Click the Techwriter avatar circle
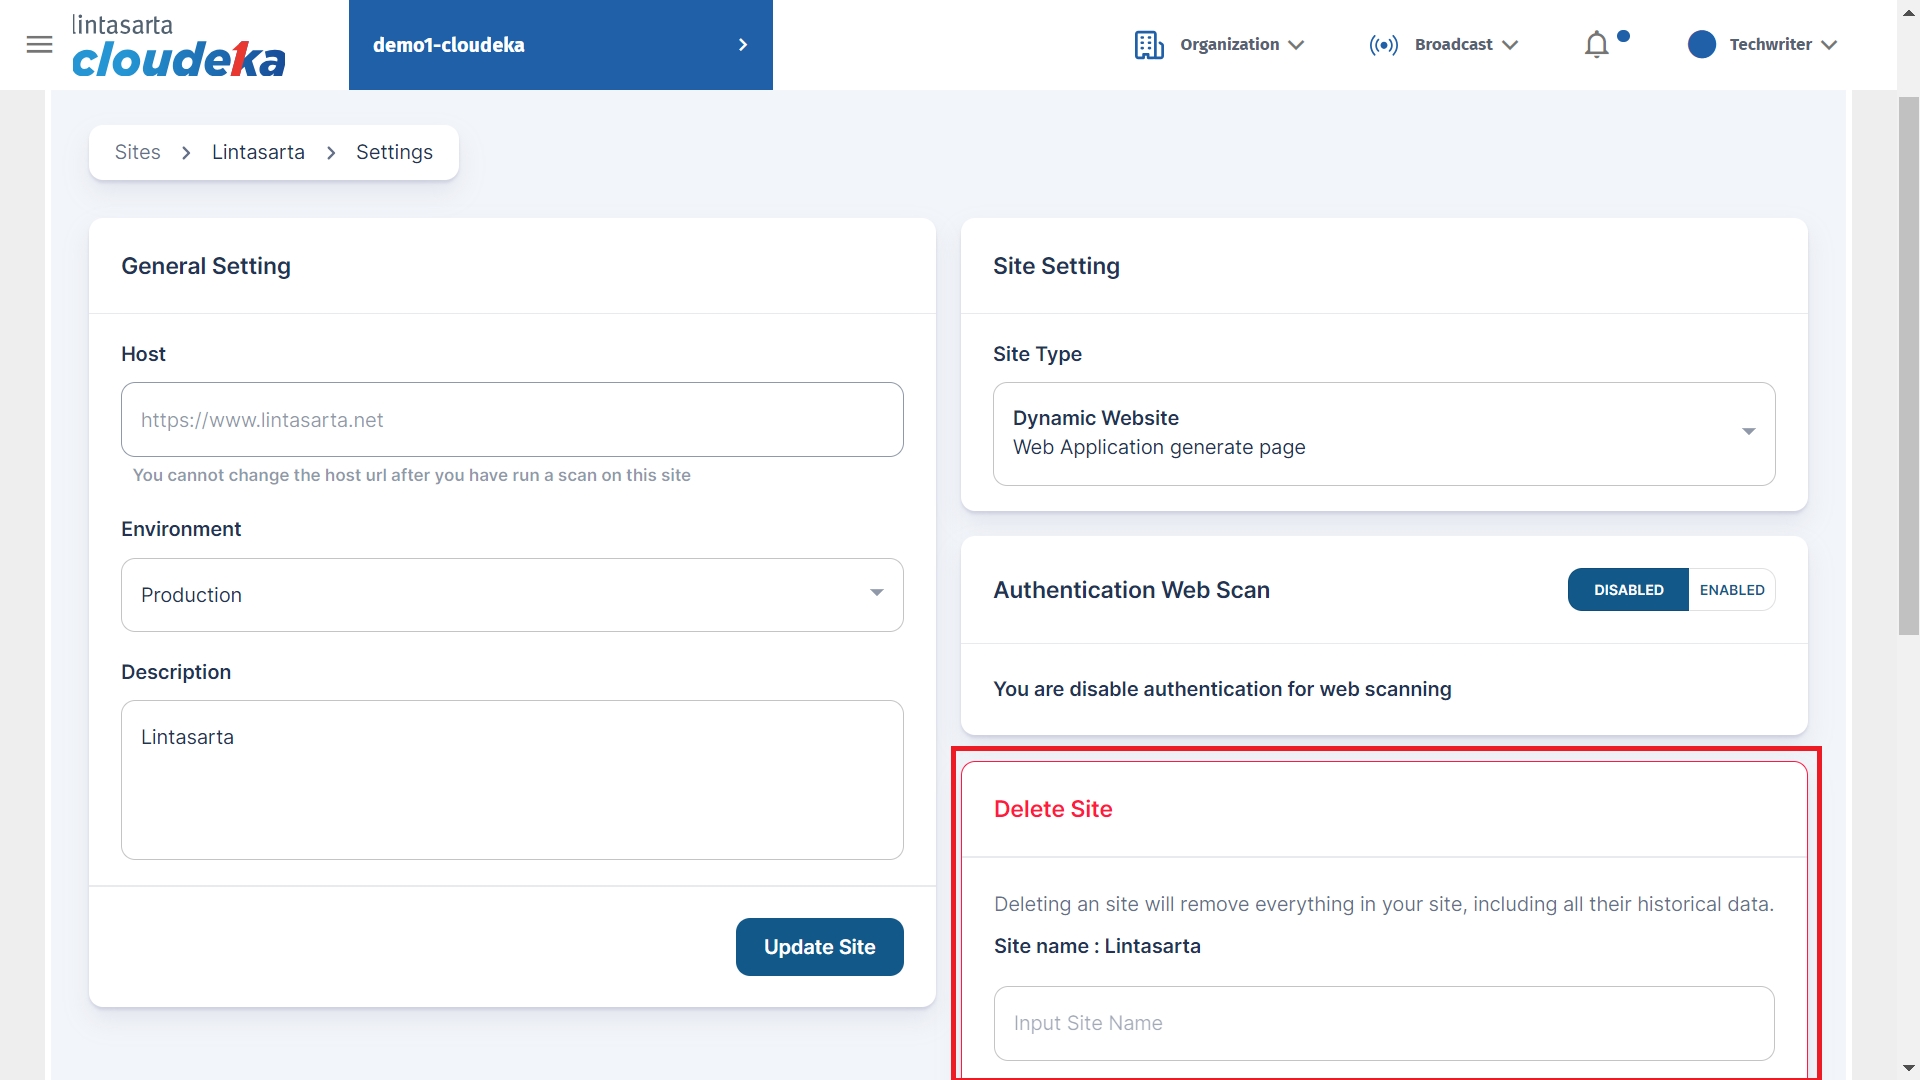1920x1080 pixels. click(x=1701, y=45)
